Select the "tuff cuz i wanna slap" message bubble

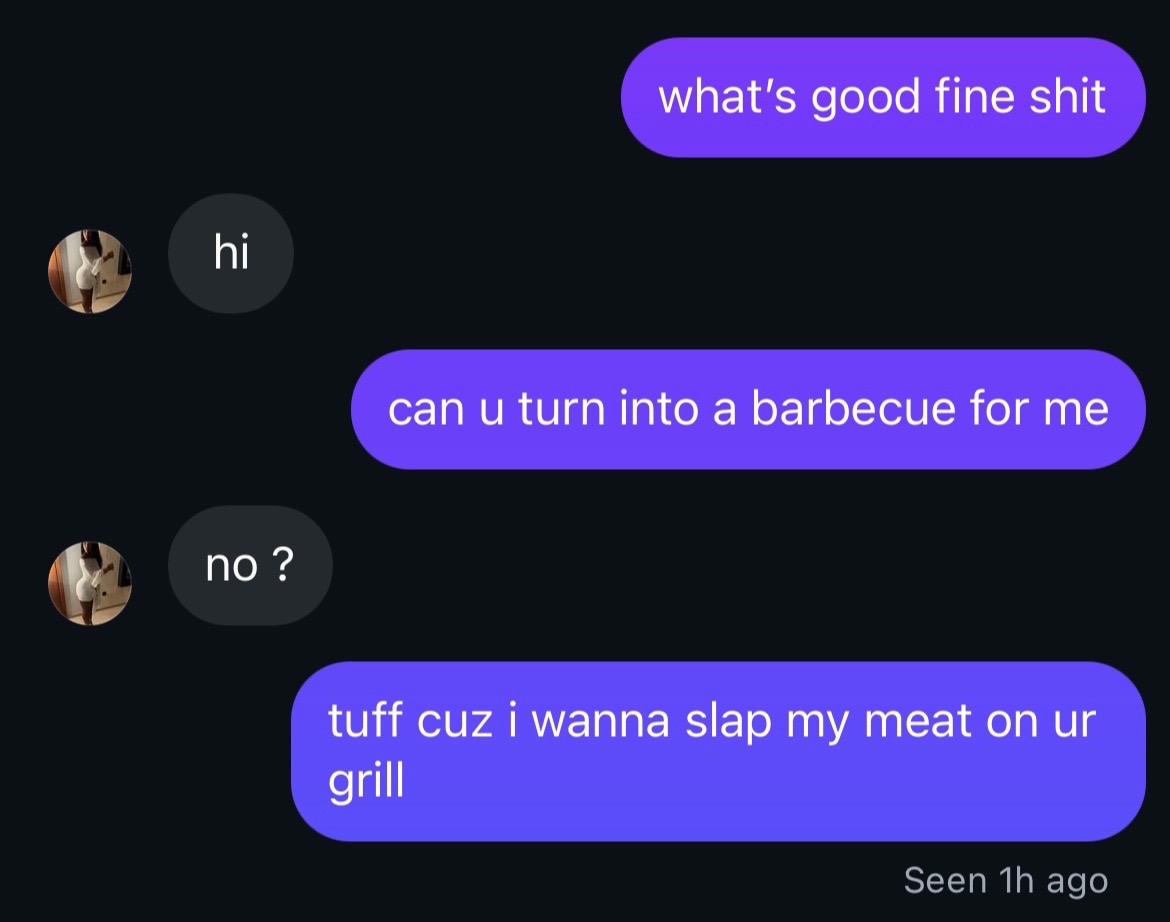click(718, 751)
